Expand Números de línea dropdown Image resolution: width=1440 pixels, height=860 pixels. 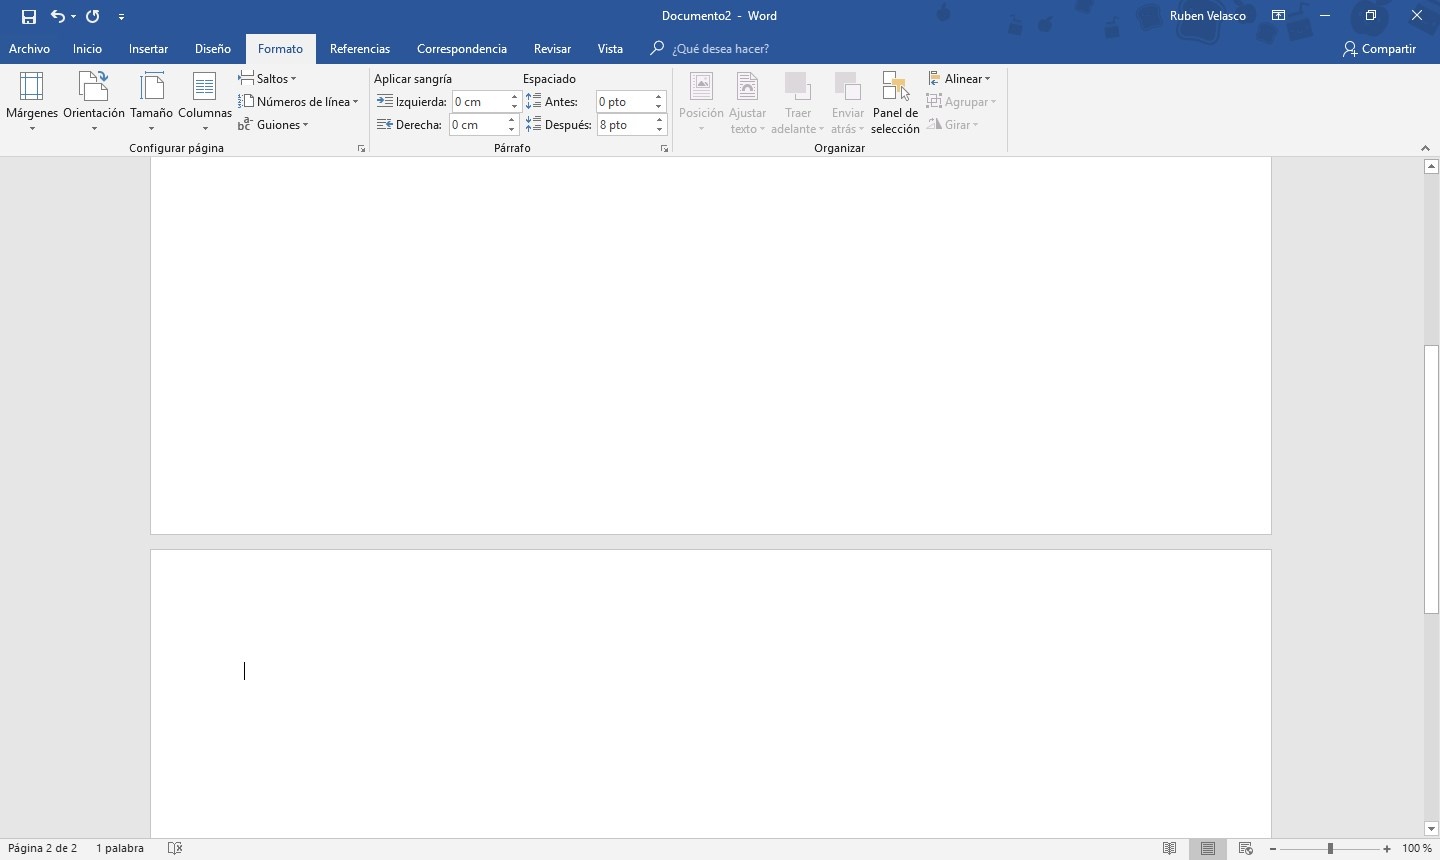298,101
